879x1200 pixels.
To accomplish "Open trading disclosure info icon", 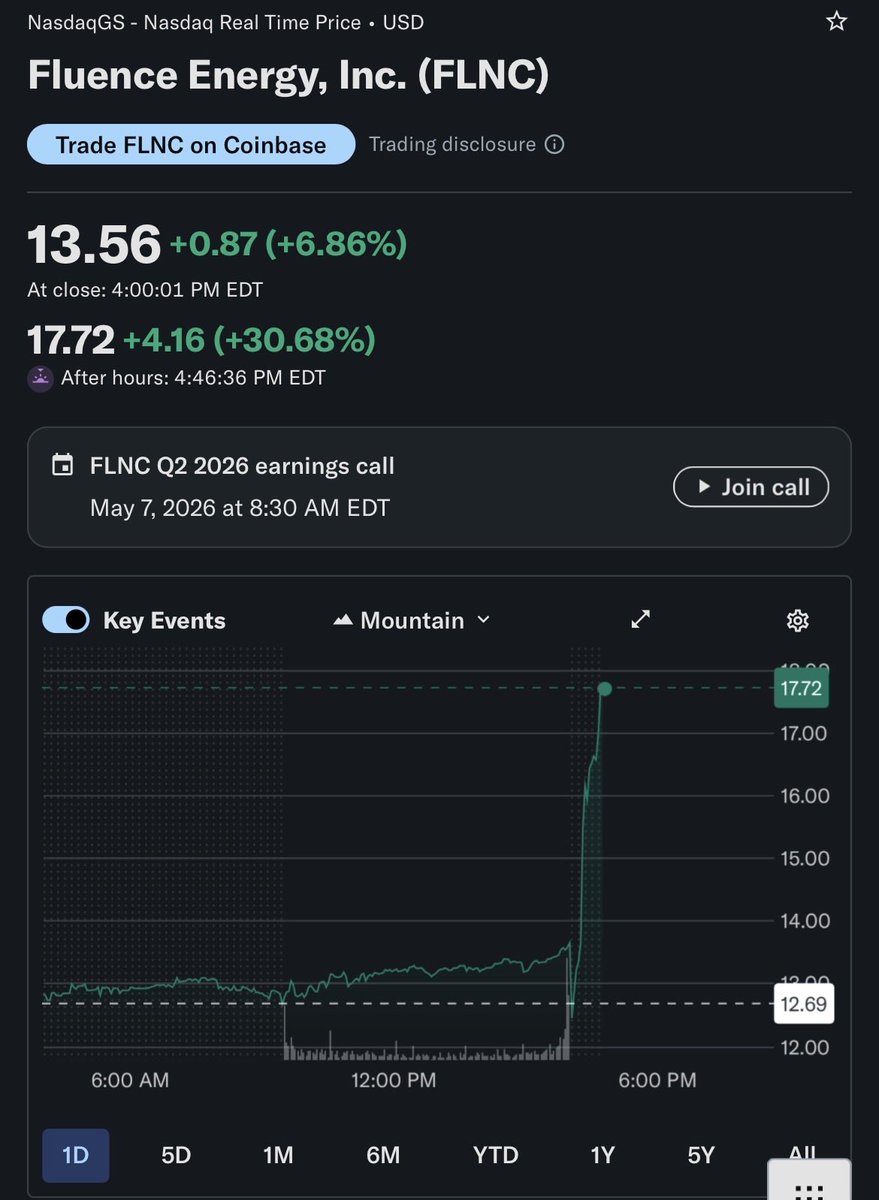I will [x=554, y=145].
